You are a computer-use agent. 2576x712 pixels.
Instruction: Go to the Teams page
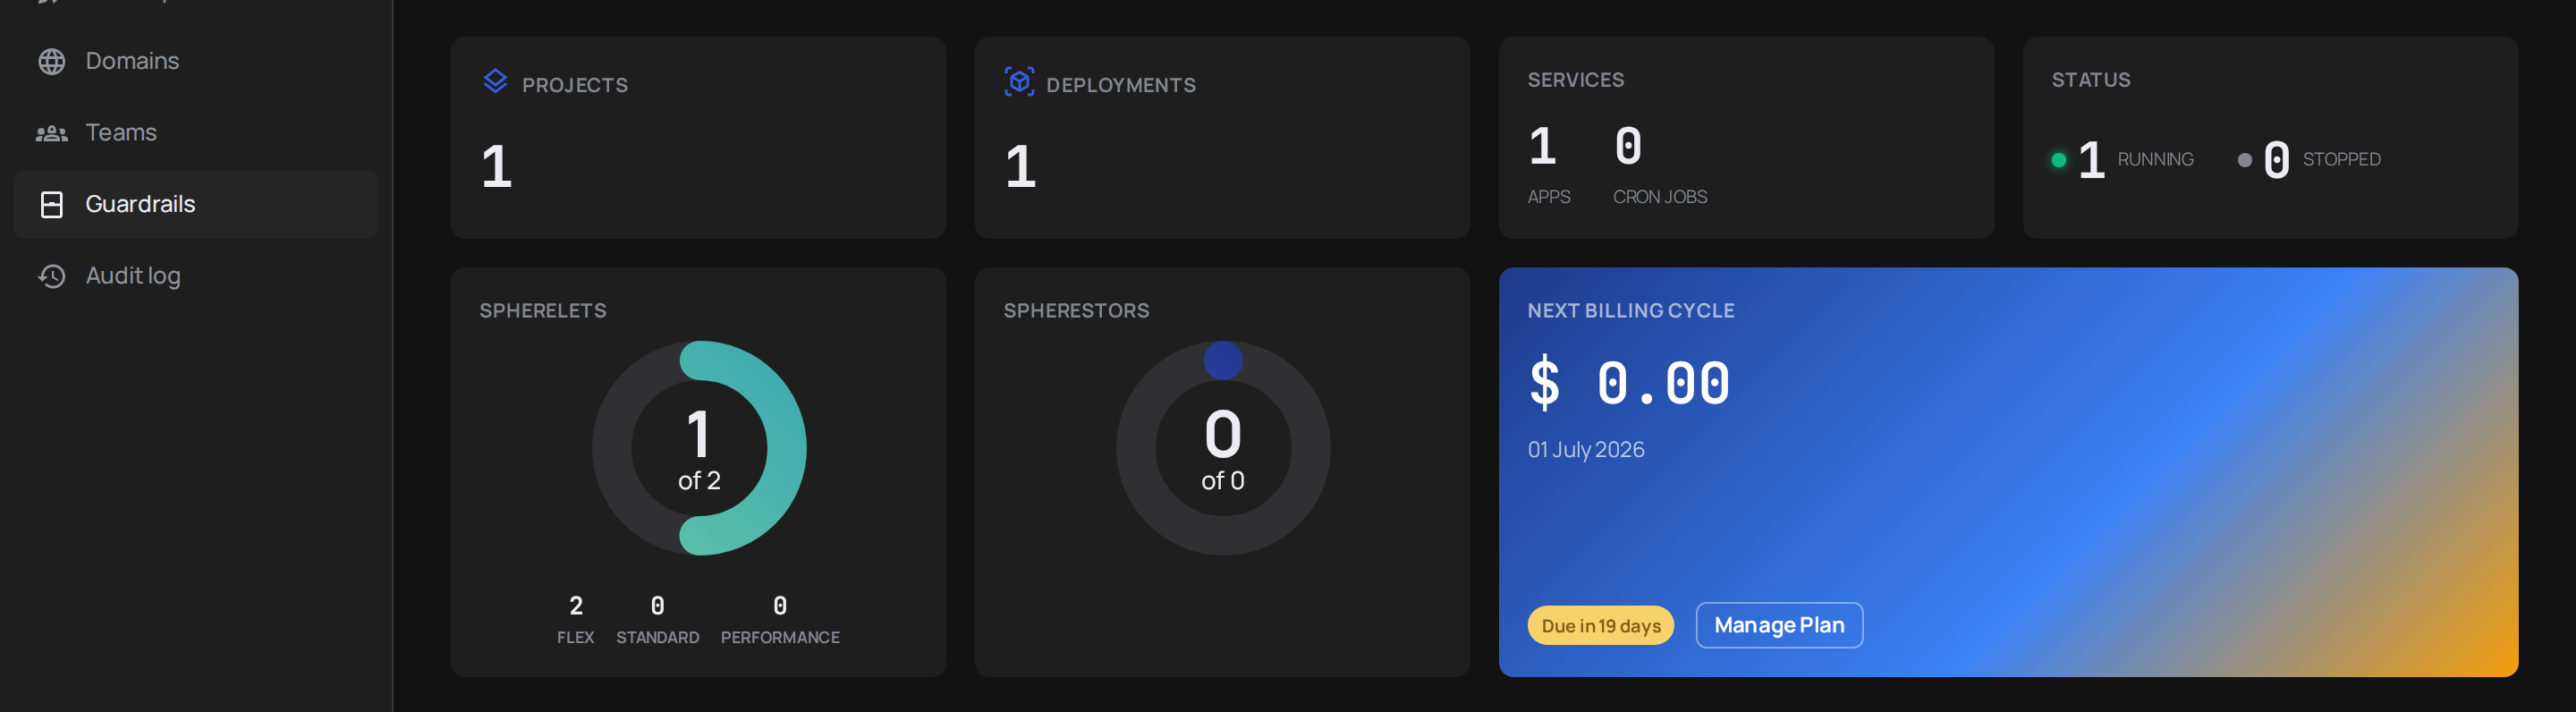pyautogui.click(x=196, y=133)
